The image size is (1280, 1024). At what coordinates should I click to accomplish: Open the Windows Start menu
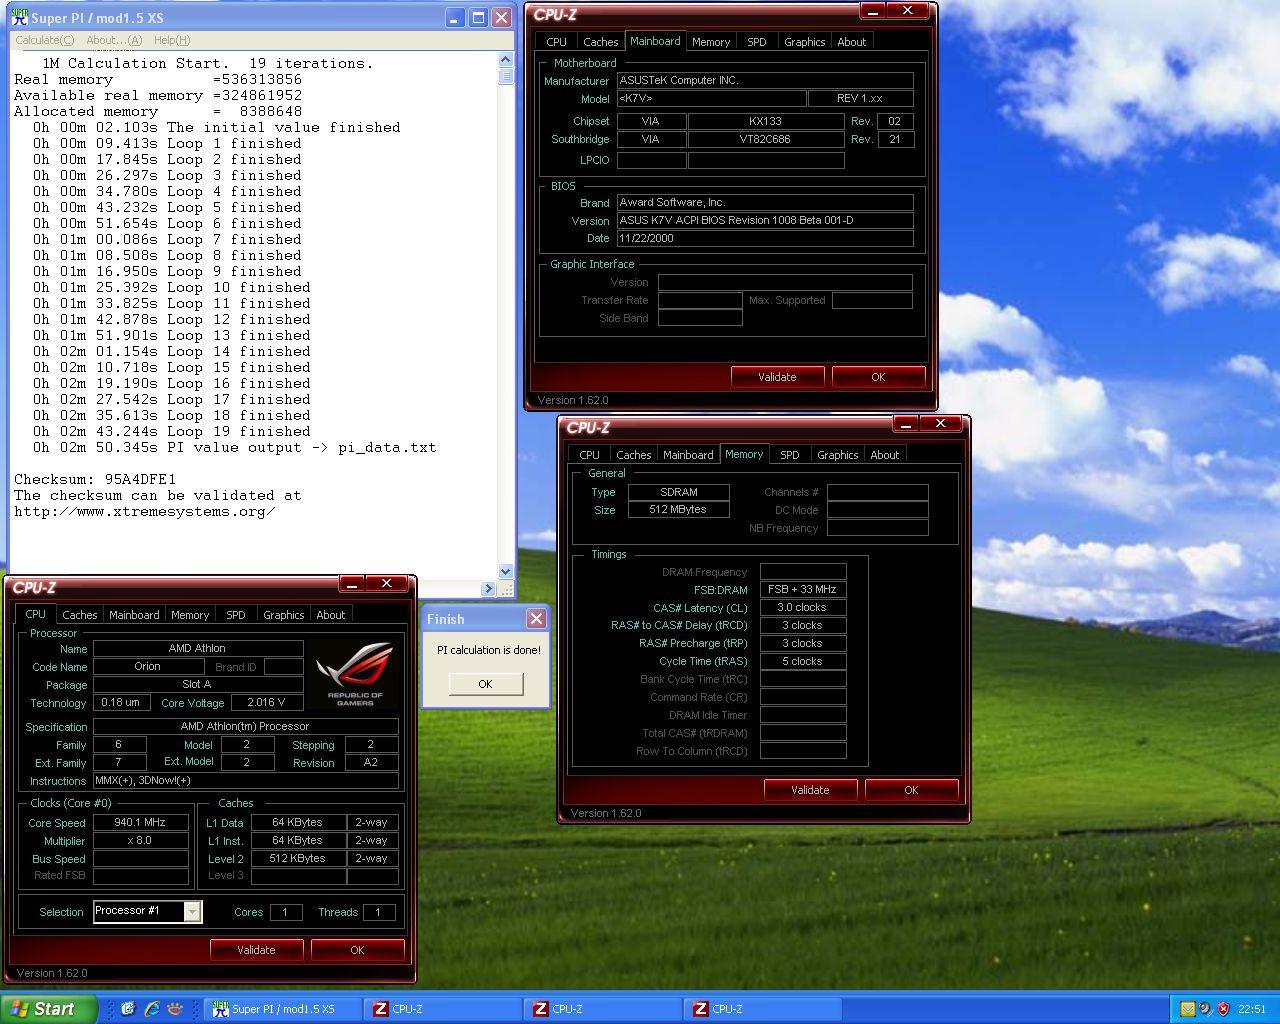(48, 1009)
